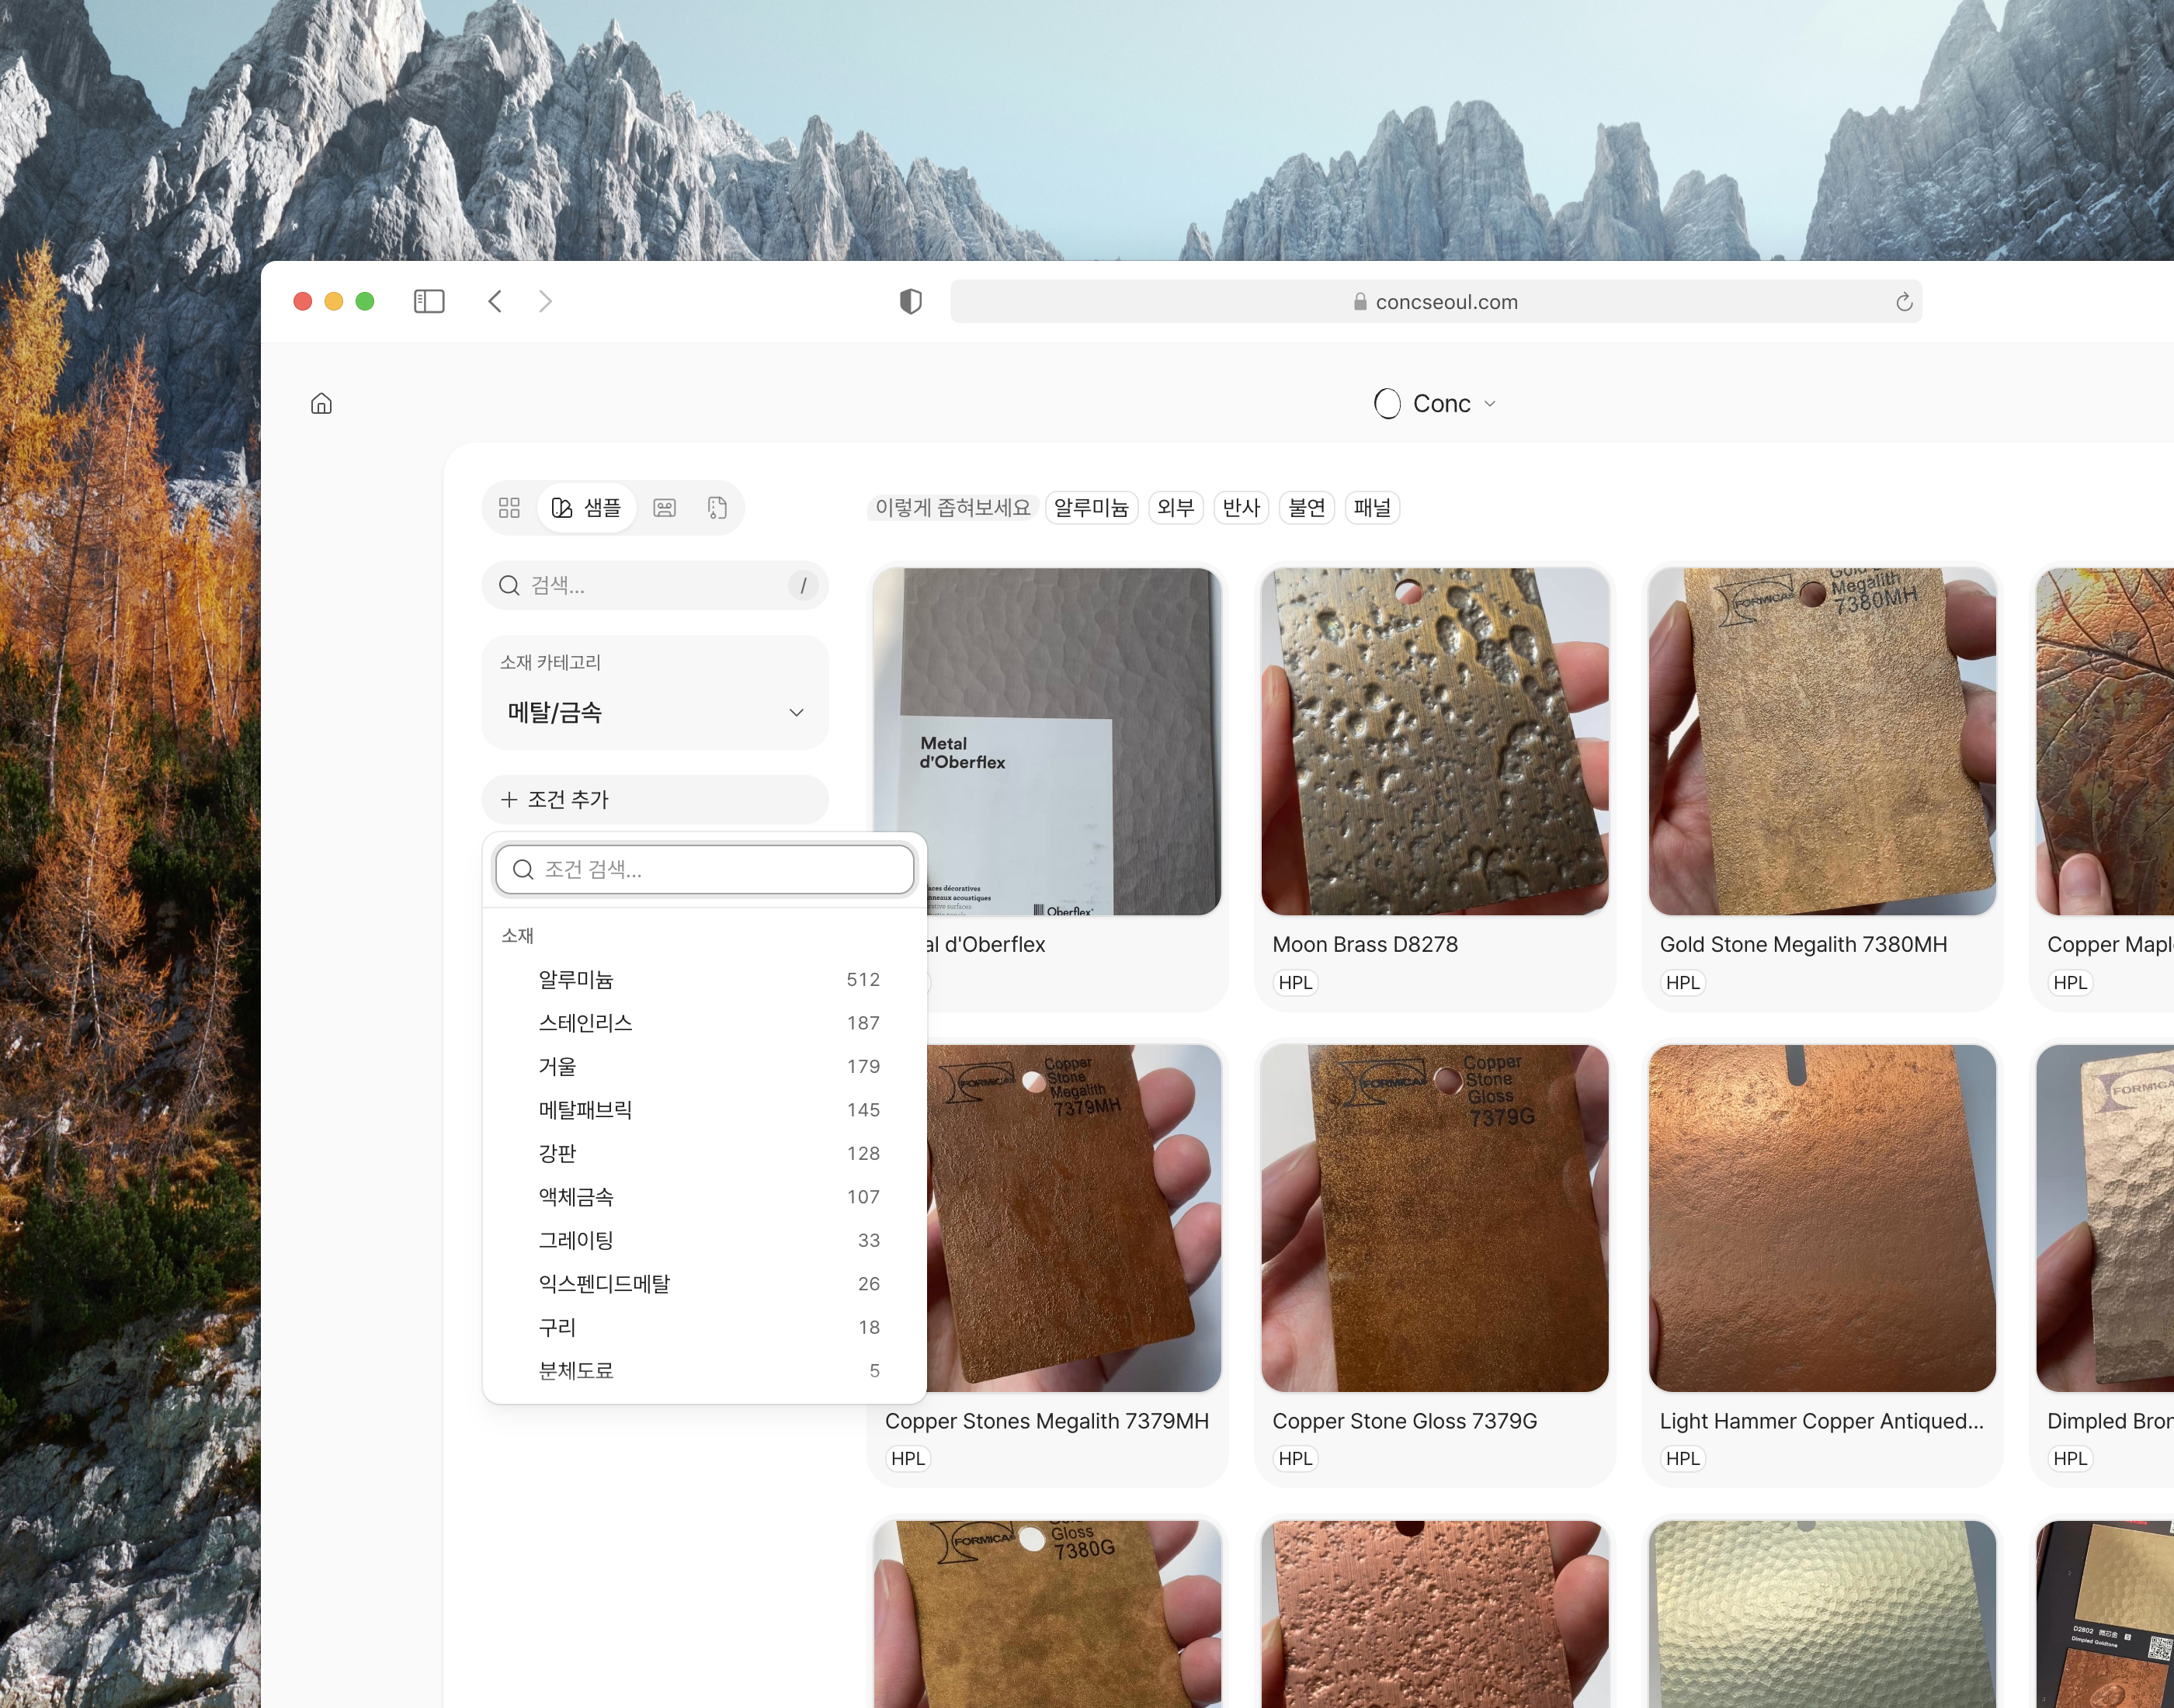Screen dimensions: 2174x1708
Task: Open the Gloss 7380G sample thumbnail
Action: pyautogui.click(x=1047, y=1614)
